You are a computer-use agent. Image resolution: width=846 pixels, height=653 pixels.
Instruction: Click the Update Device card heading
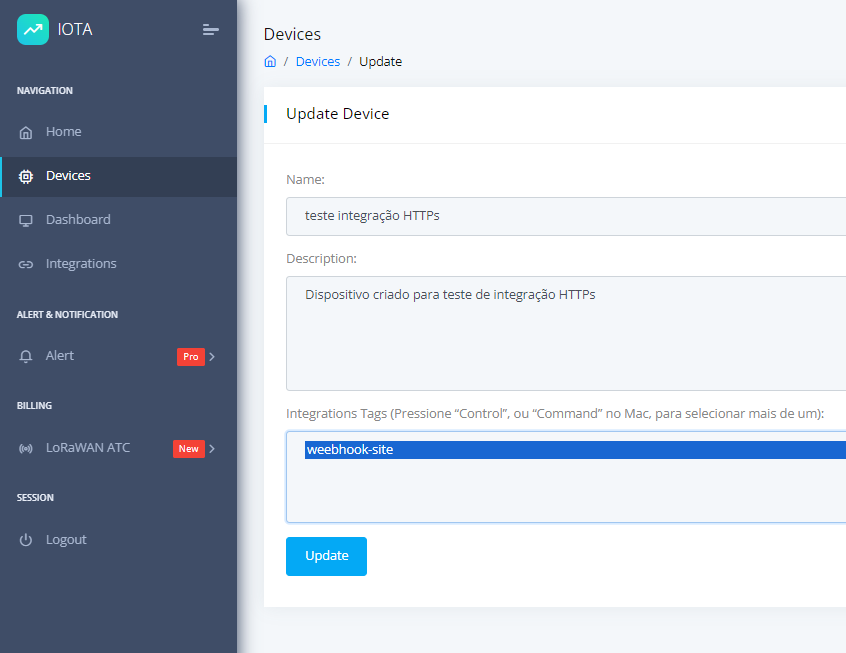pos(337,114)
